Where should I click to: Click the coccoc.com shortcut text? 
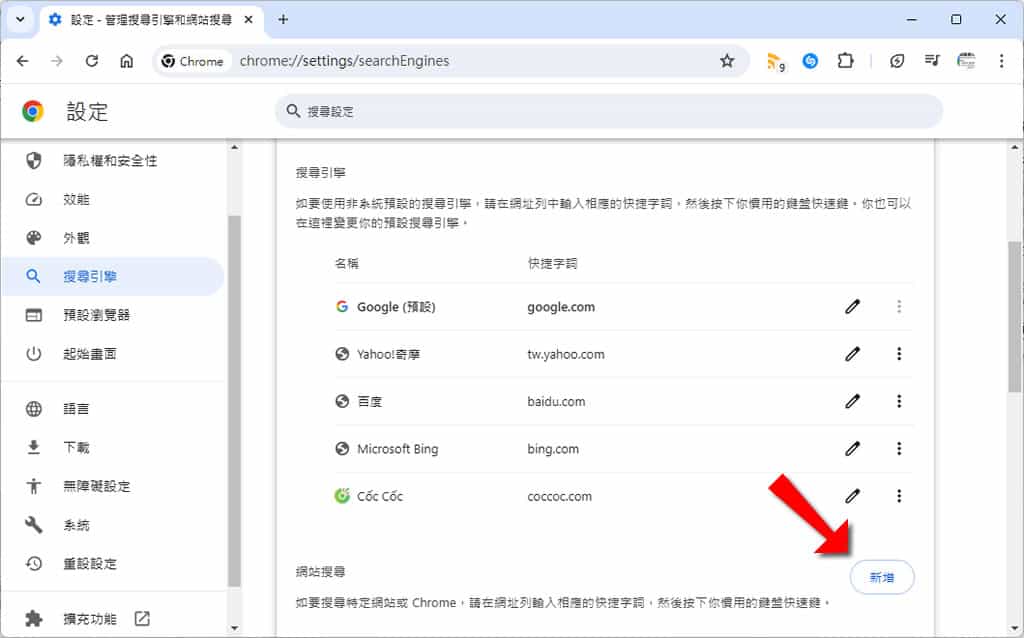[x=560, y=496]
